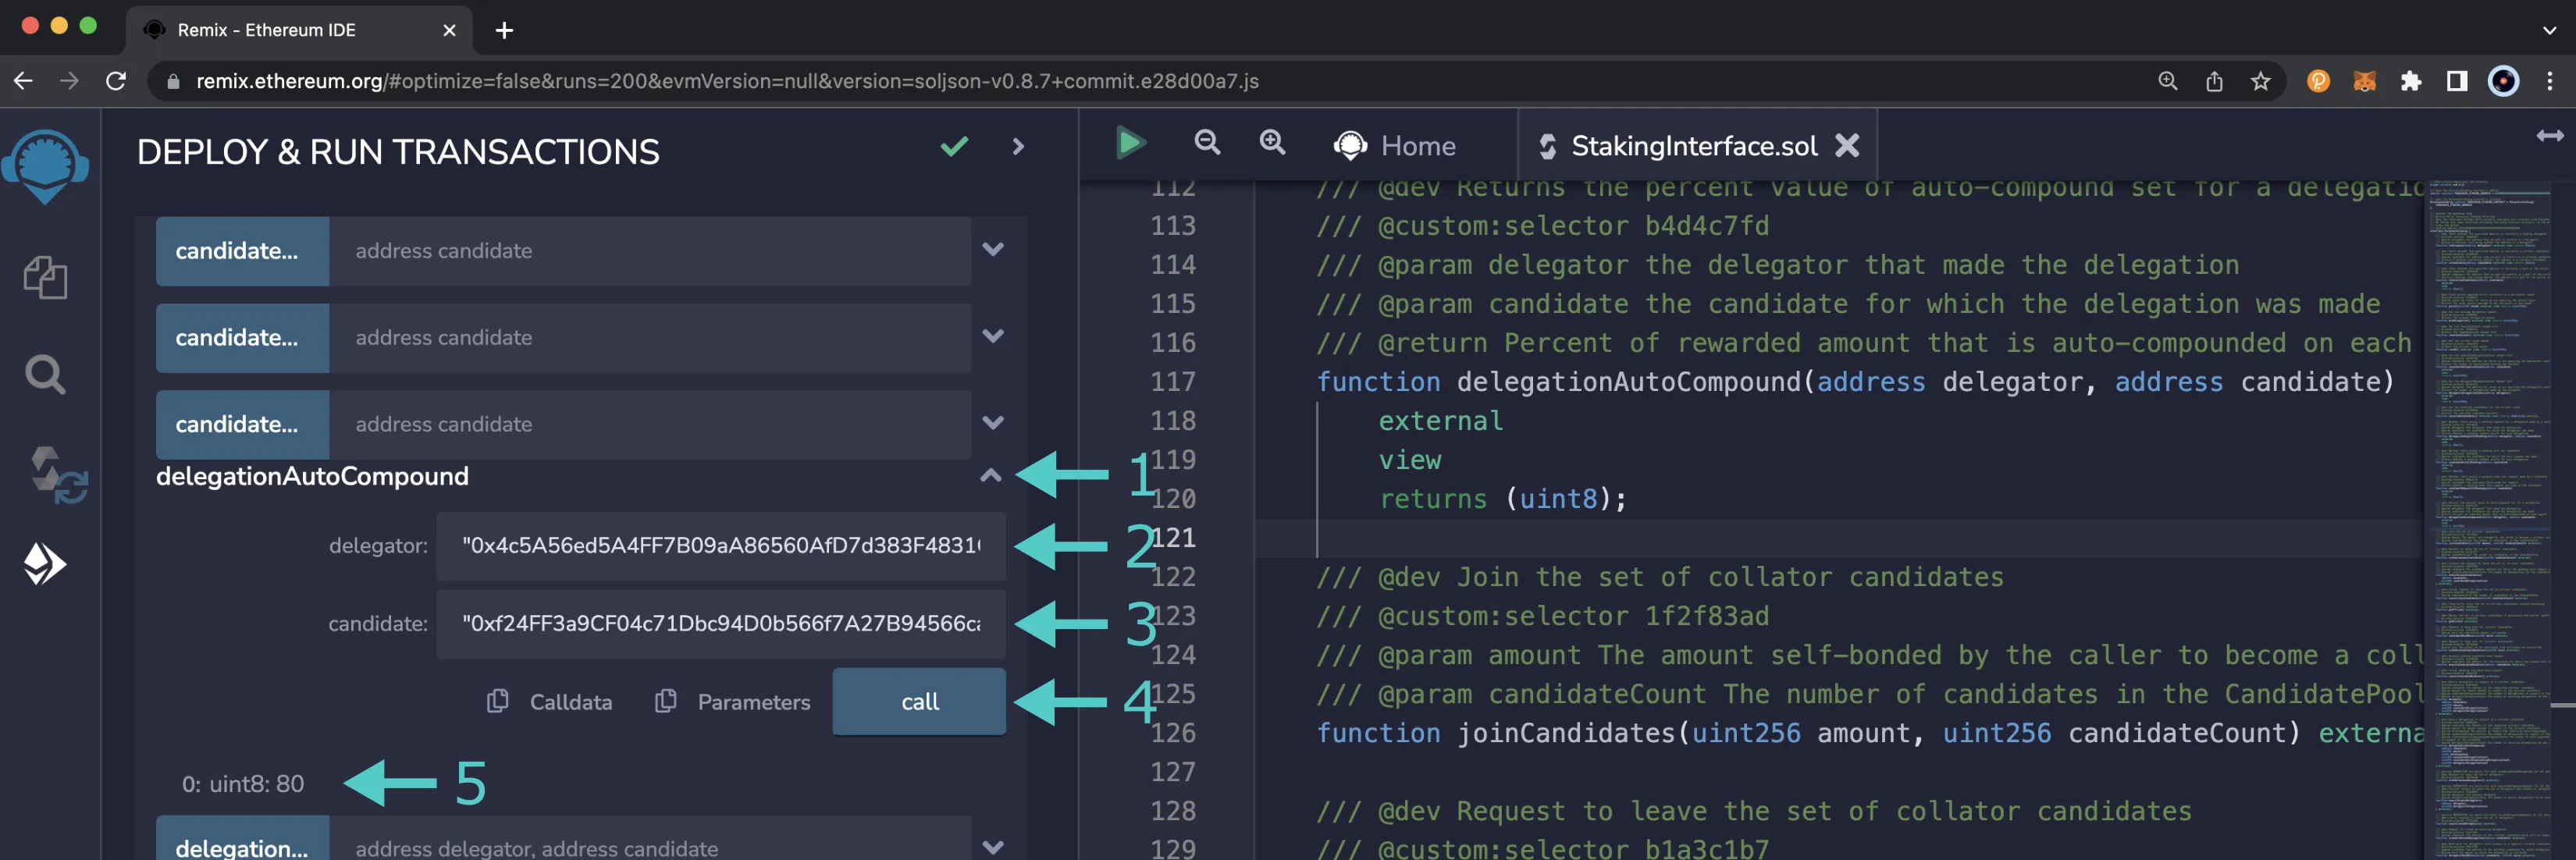Screen dimensions: 2576x860
Task: Click DEPLOY & RUN TRANSACTIONS title
Action: (x=398, y=152)
